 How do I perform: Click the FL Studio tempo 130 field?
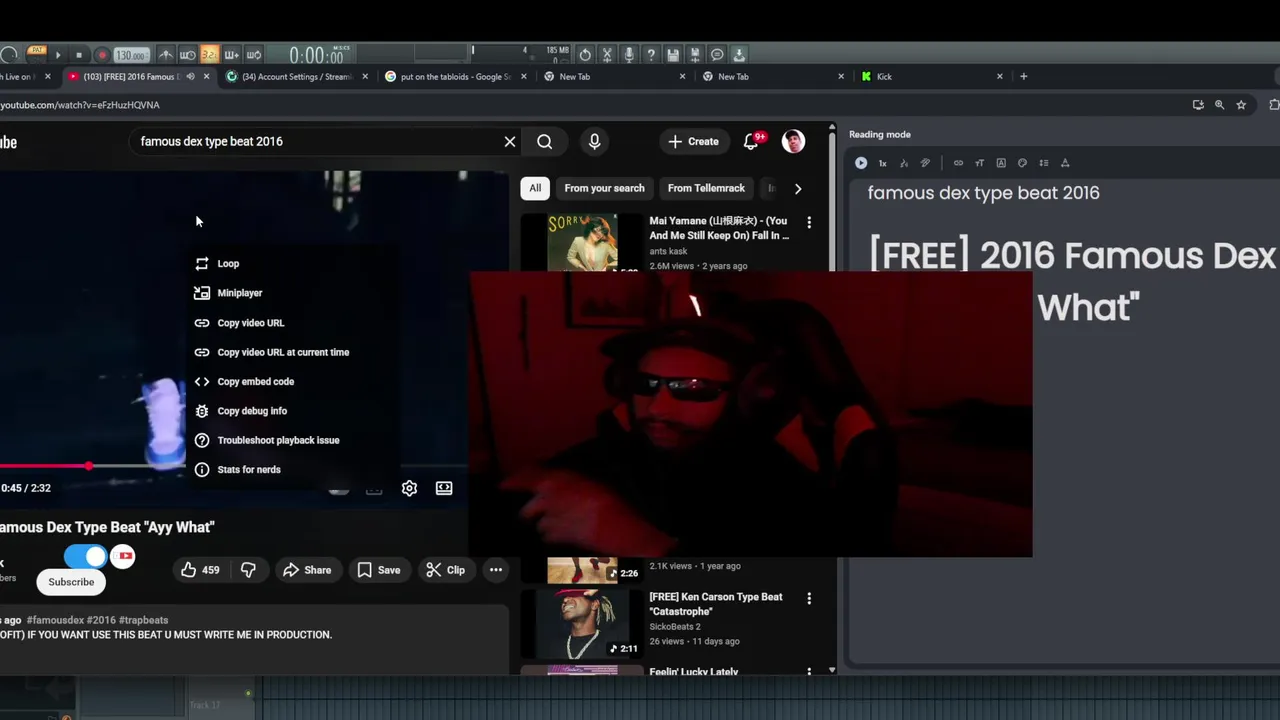click(x=131, y=55)
